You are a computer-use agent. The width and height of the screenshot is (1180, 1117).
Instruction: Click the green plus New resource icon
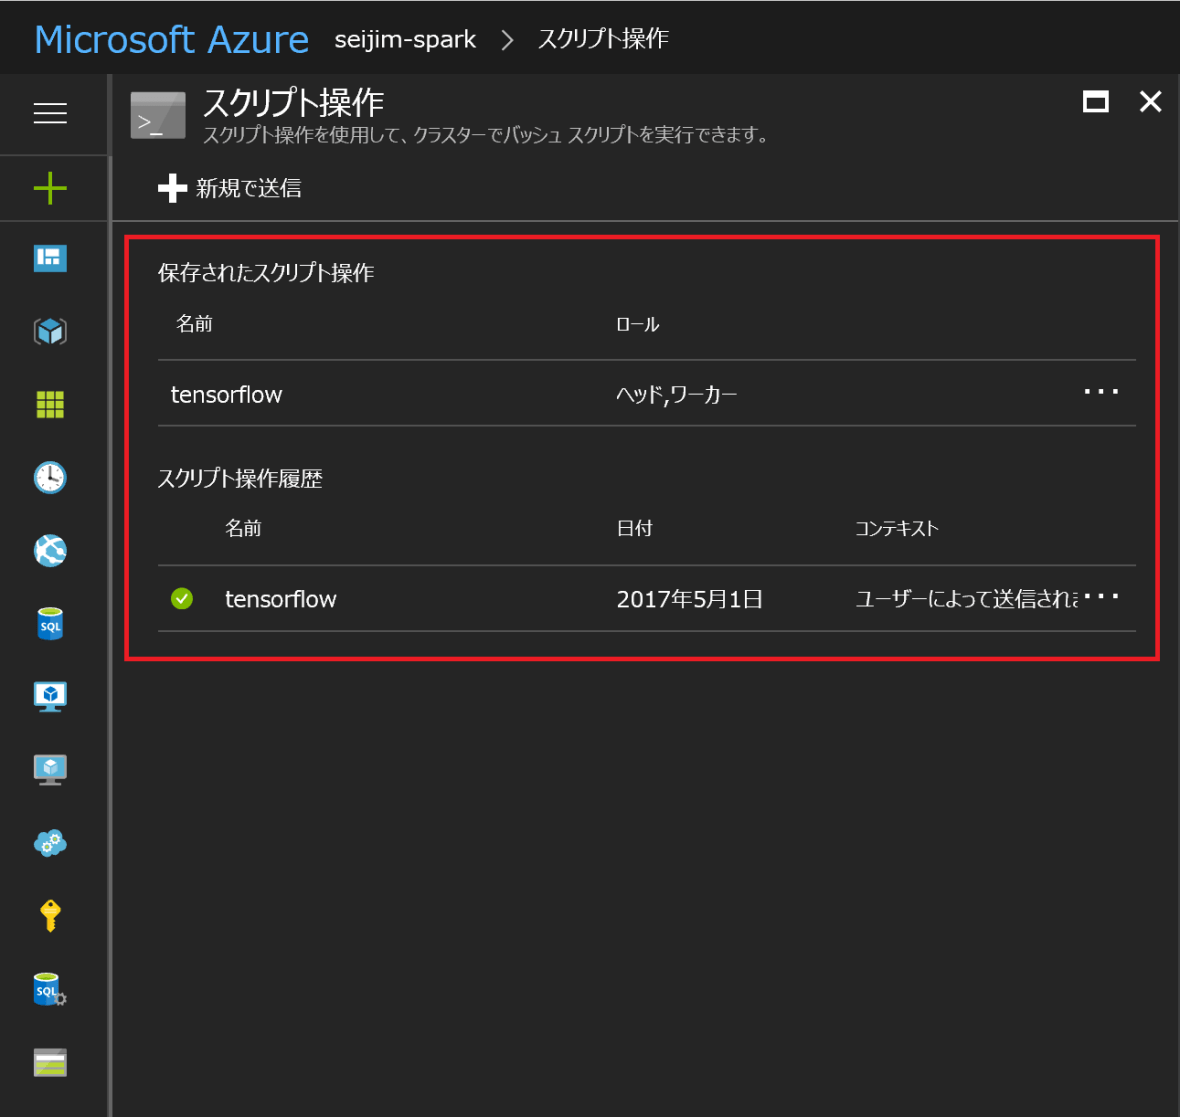pyautogui.click(x=50, y=188)
